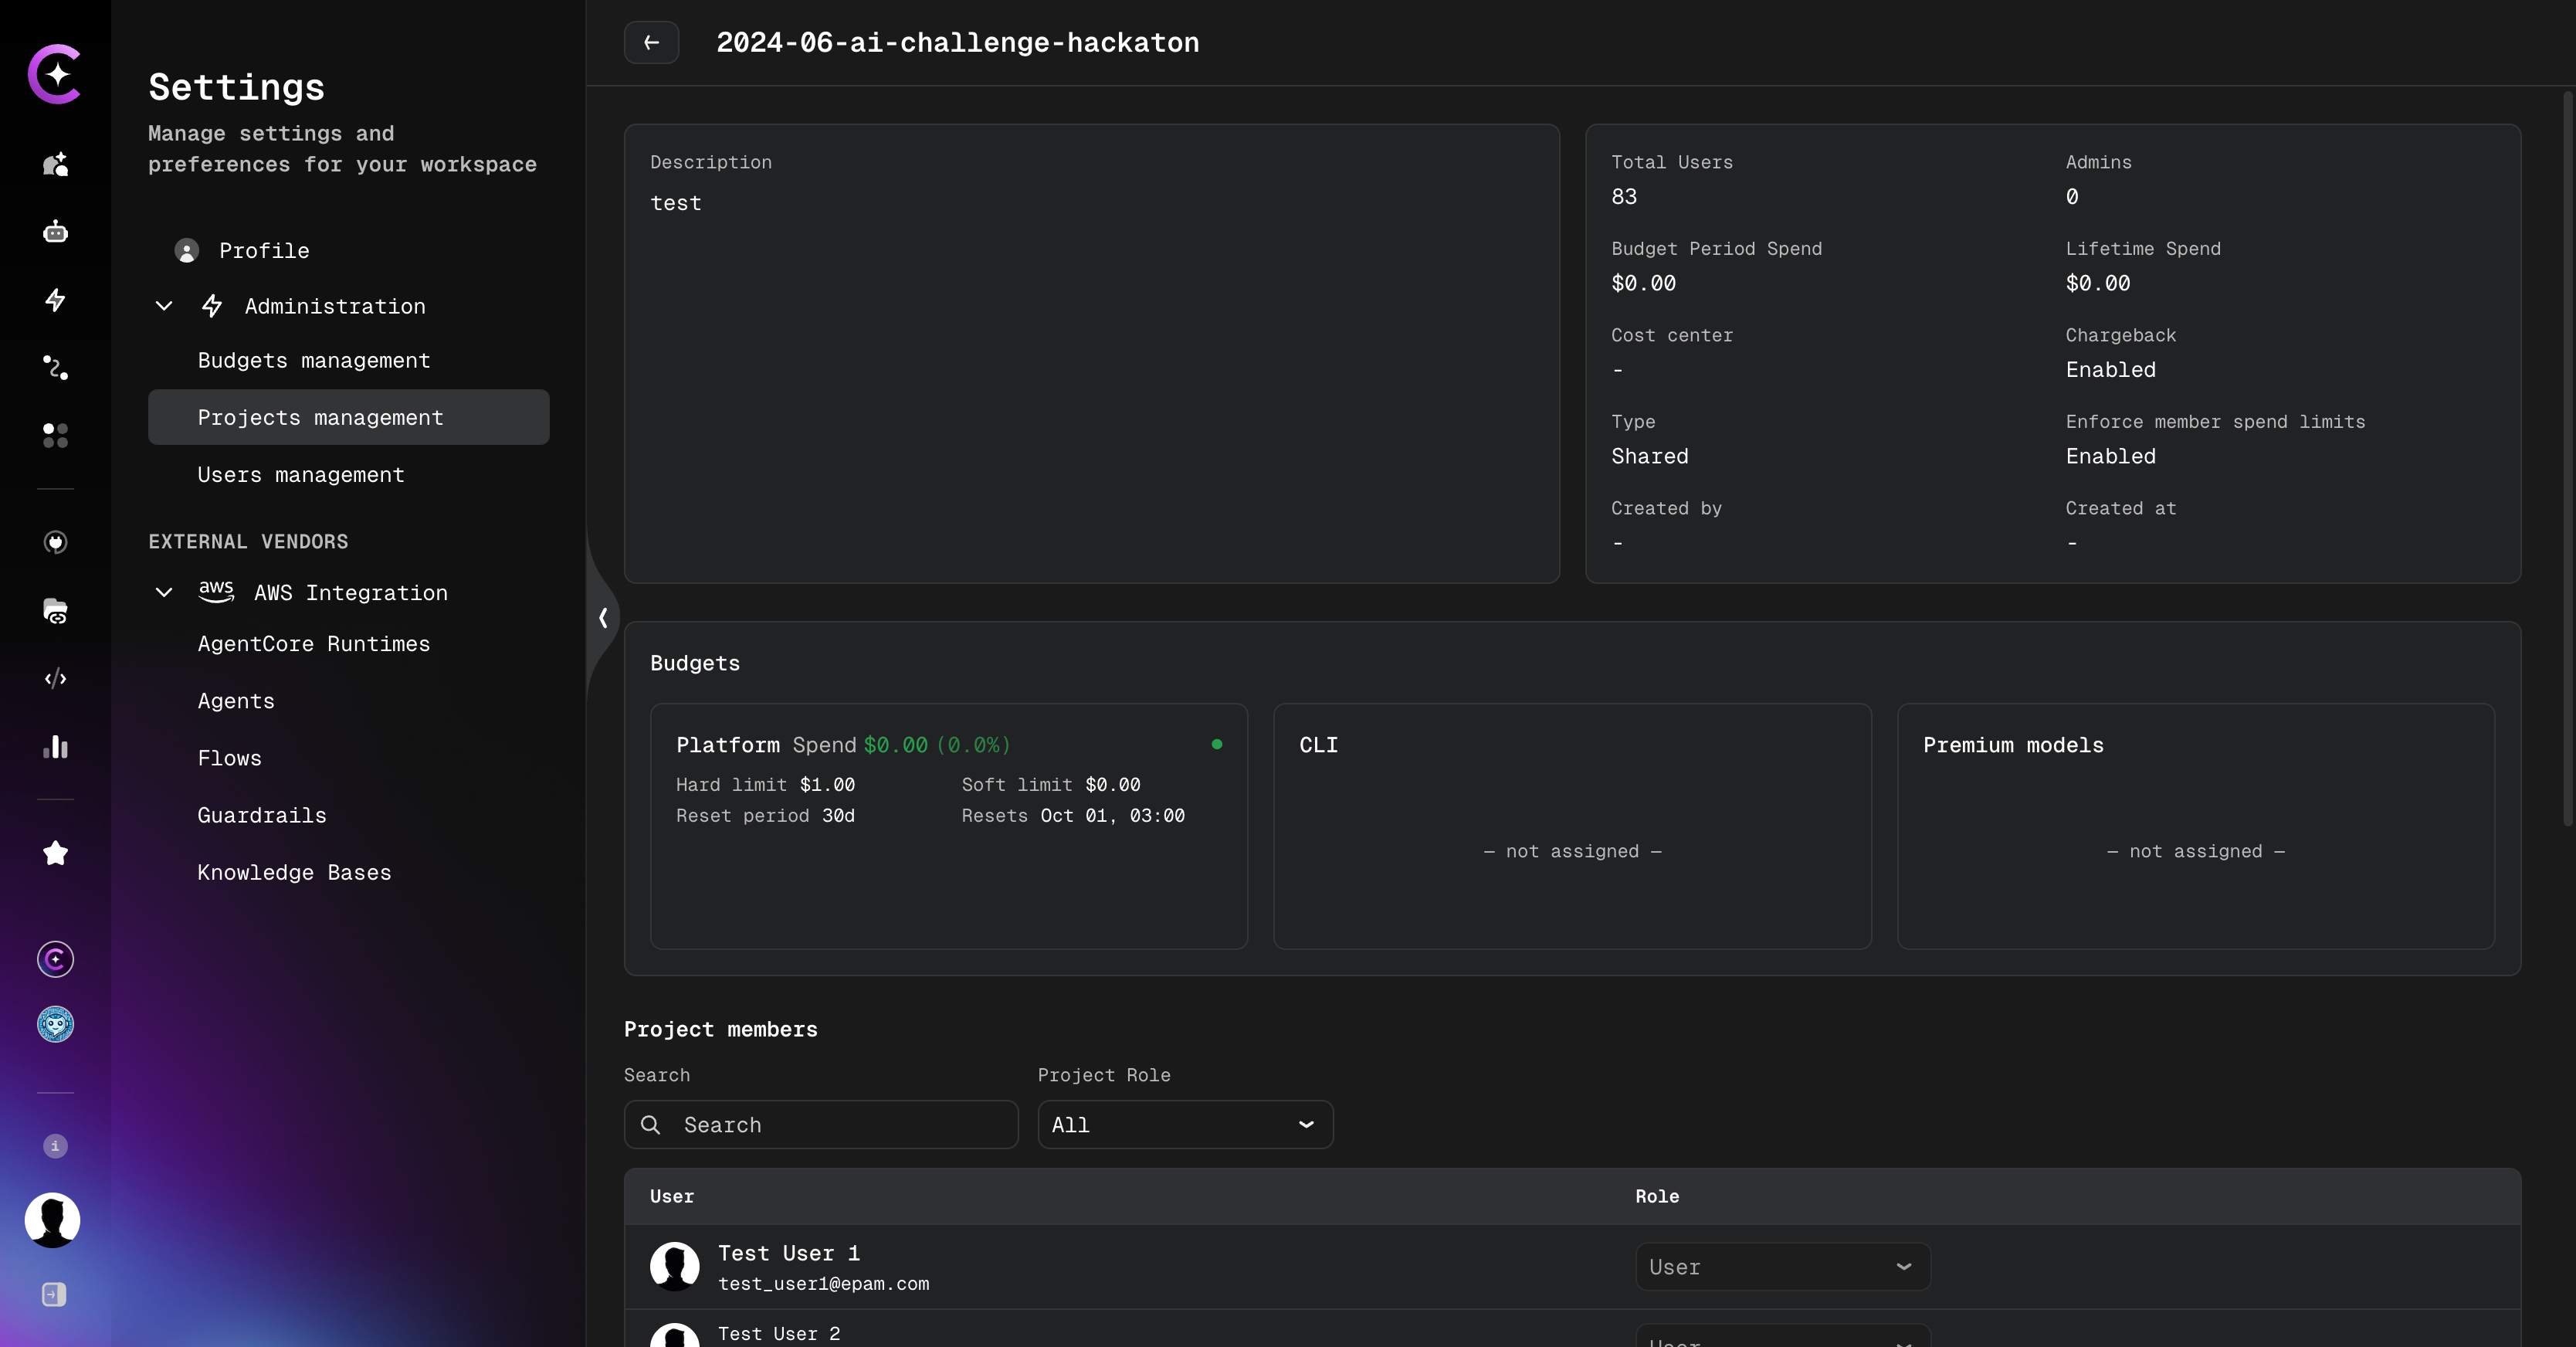Click the Test User 1 name
Image resolution: width=2576 pixels, height=1347 pixels.
pos(789,1253)
